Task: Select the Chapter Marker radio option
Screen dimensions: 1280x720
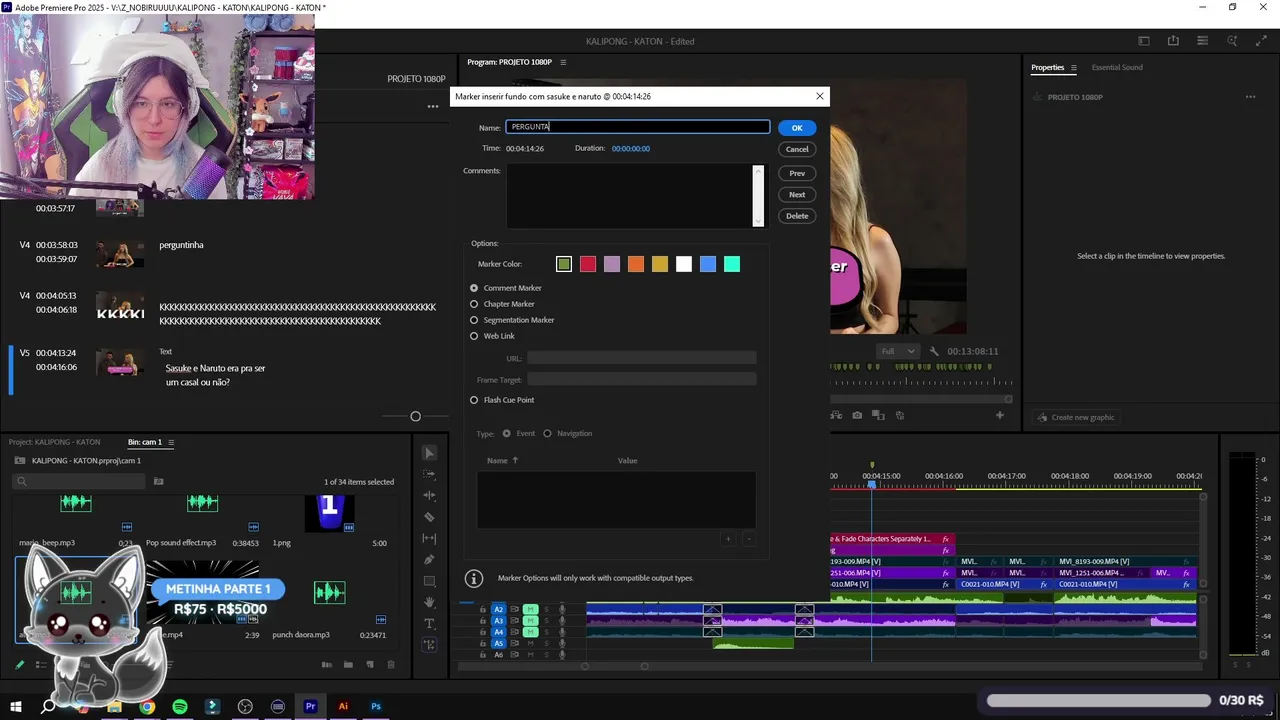Action: 474,304
